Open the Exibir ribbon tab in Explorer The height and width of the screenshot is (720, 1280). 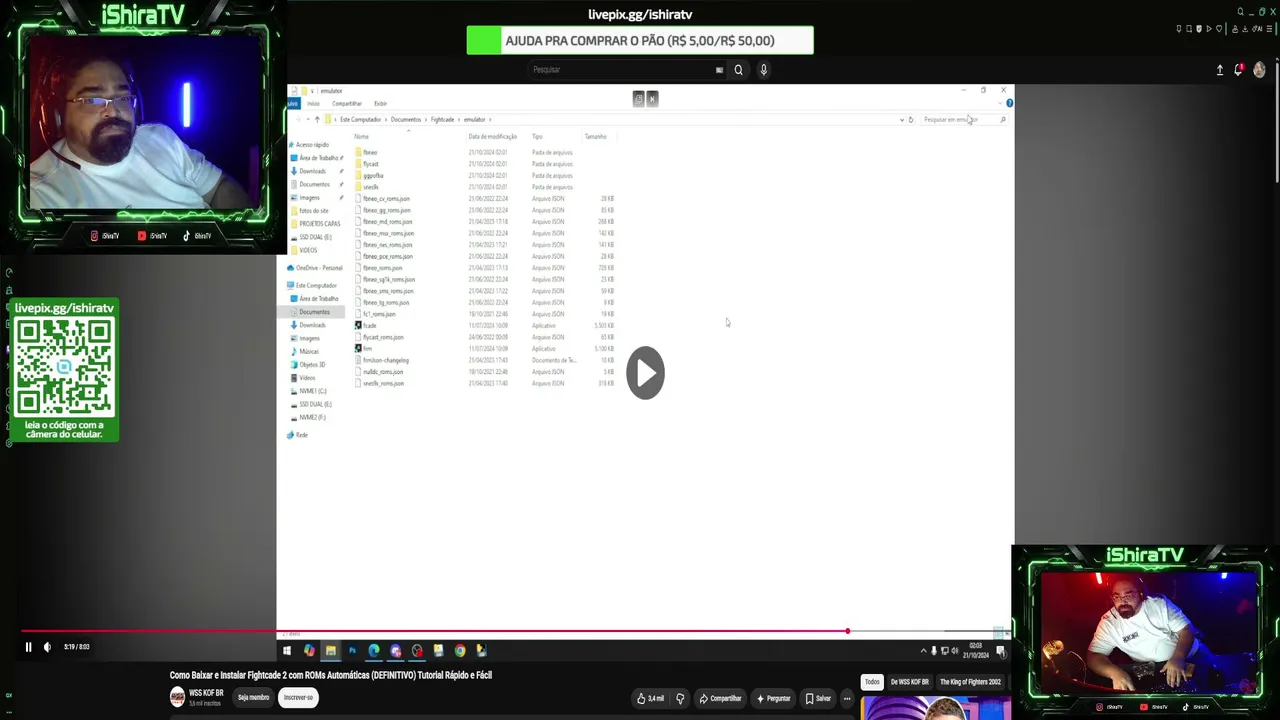[x=380, y=104]
